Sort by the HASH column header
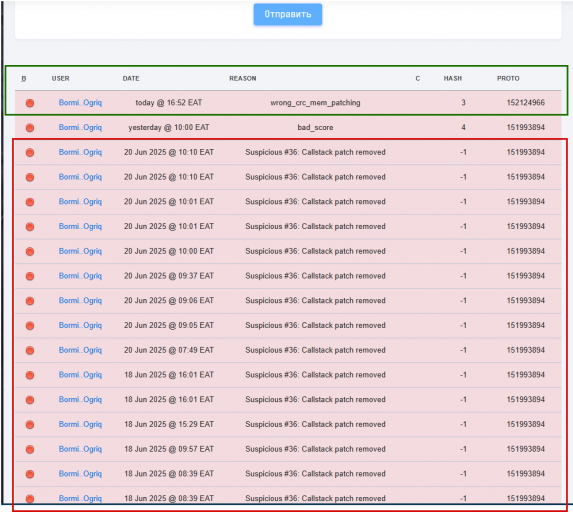 pos(453,79)
